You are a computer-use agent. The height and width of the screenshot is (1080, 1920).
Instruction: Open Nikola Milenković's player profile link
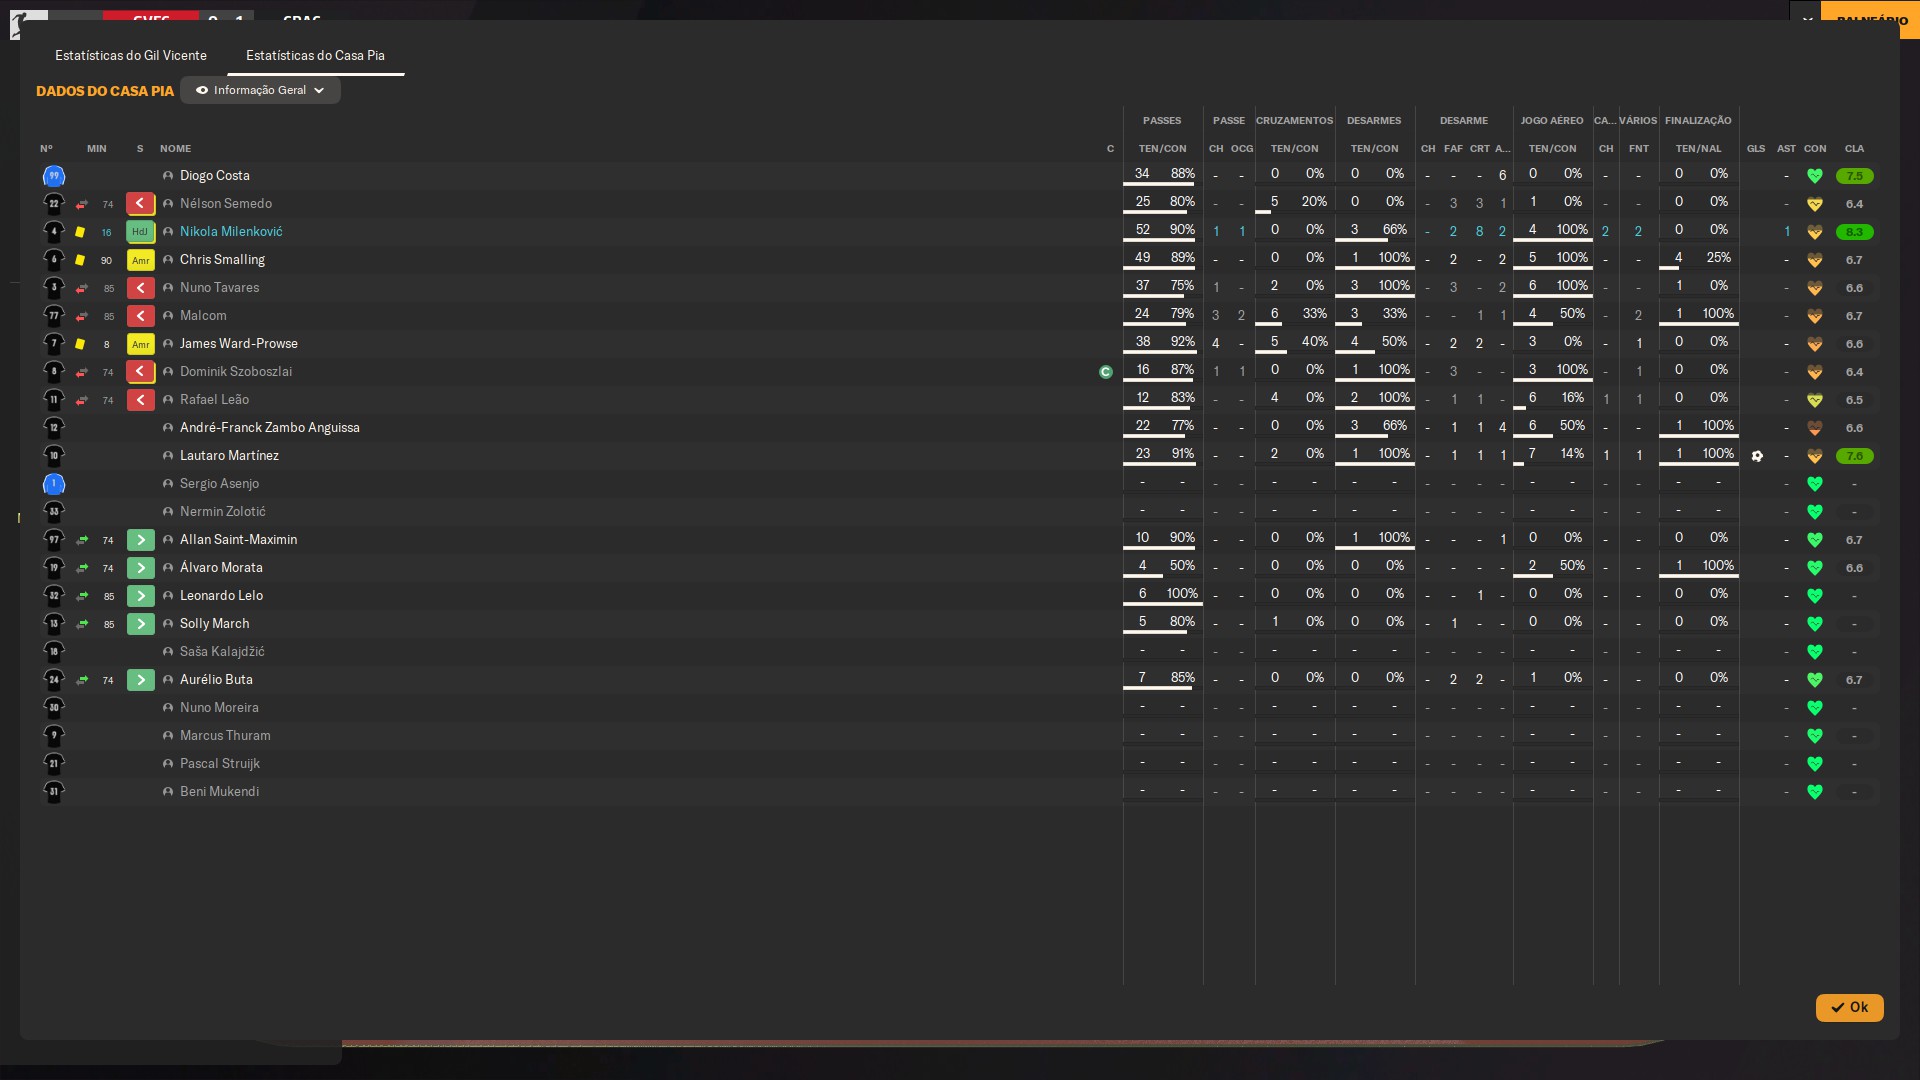[x=231, y=231]
